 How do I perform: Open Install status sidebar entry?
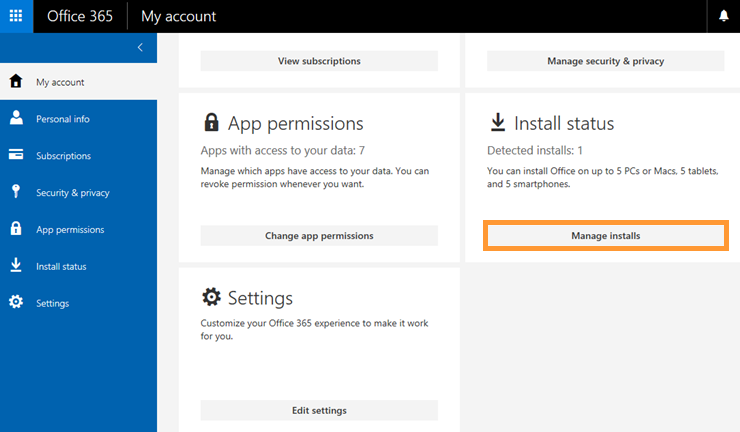pos(78,266)
